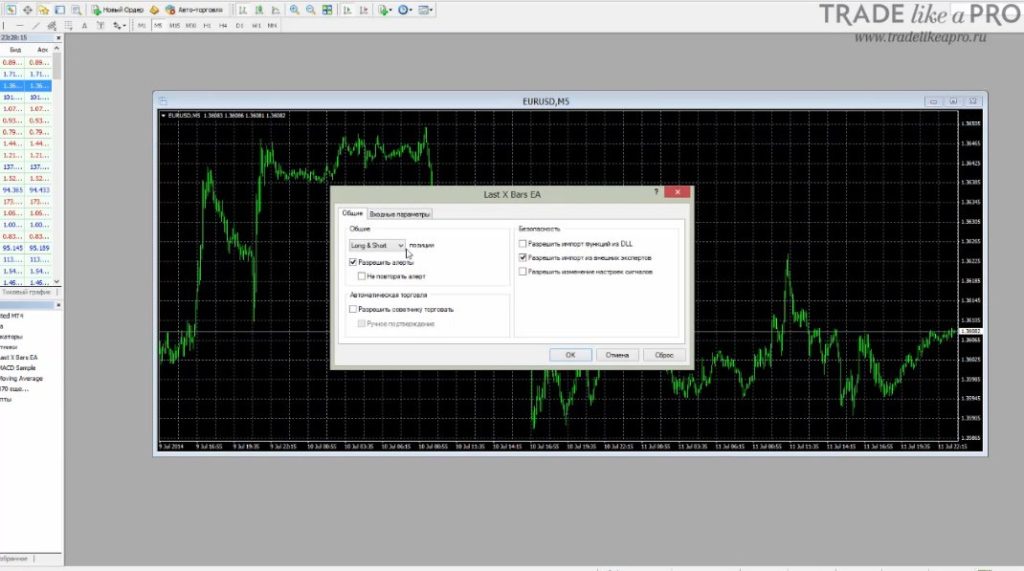Select Moving Average in the Navigator tree
The width and height of the screenshot is (1024, 571).
coord(20,379)
